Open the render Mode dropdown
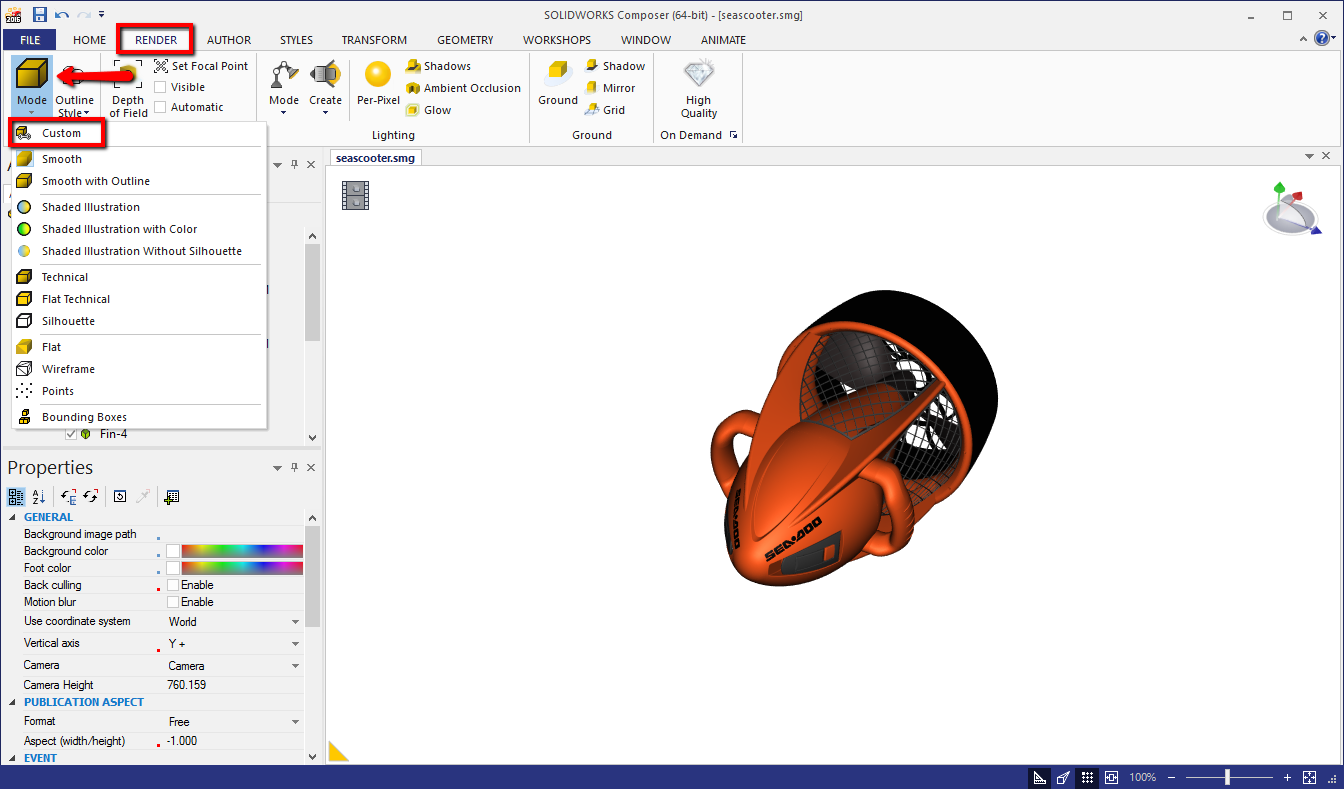1344x789 pixels. [x=32, y=89]
